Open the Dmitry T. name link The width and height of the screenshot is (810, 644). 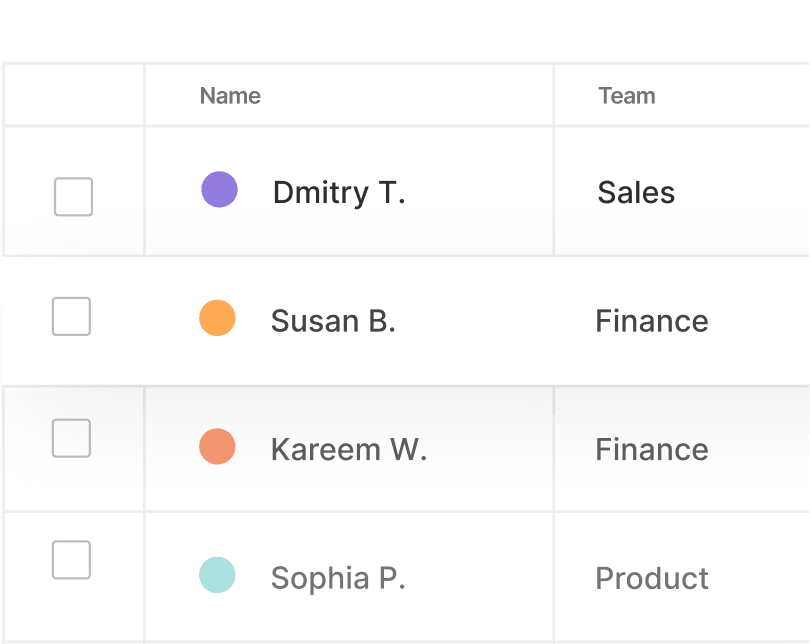[339, 192]
